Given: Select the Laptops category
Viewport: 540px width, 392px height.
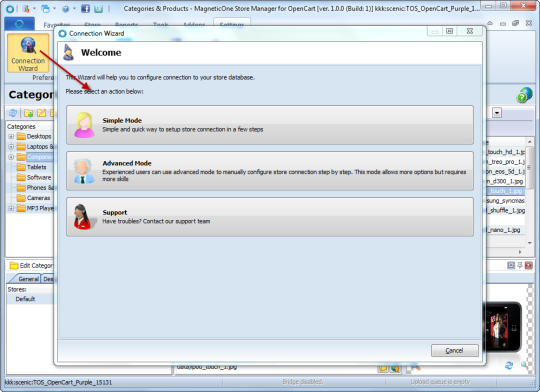Looking at the screenshot, I should click(x=40, y=147).
